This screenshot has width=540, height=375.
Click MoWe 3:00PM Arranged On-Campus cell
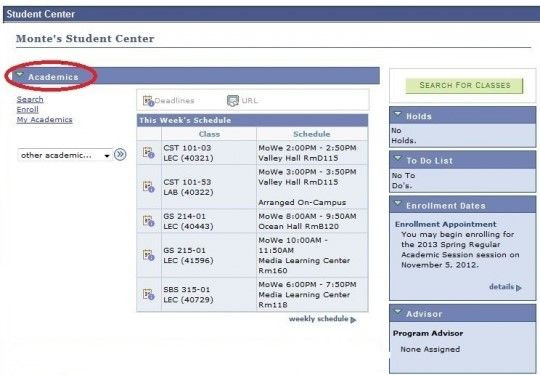click(312, 187)
